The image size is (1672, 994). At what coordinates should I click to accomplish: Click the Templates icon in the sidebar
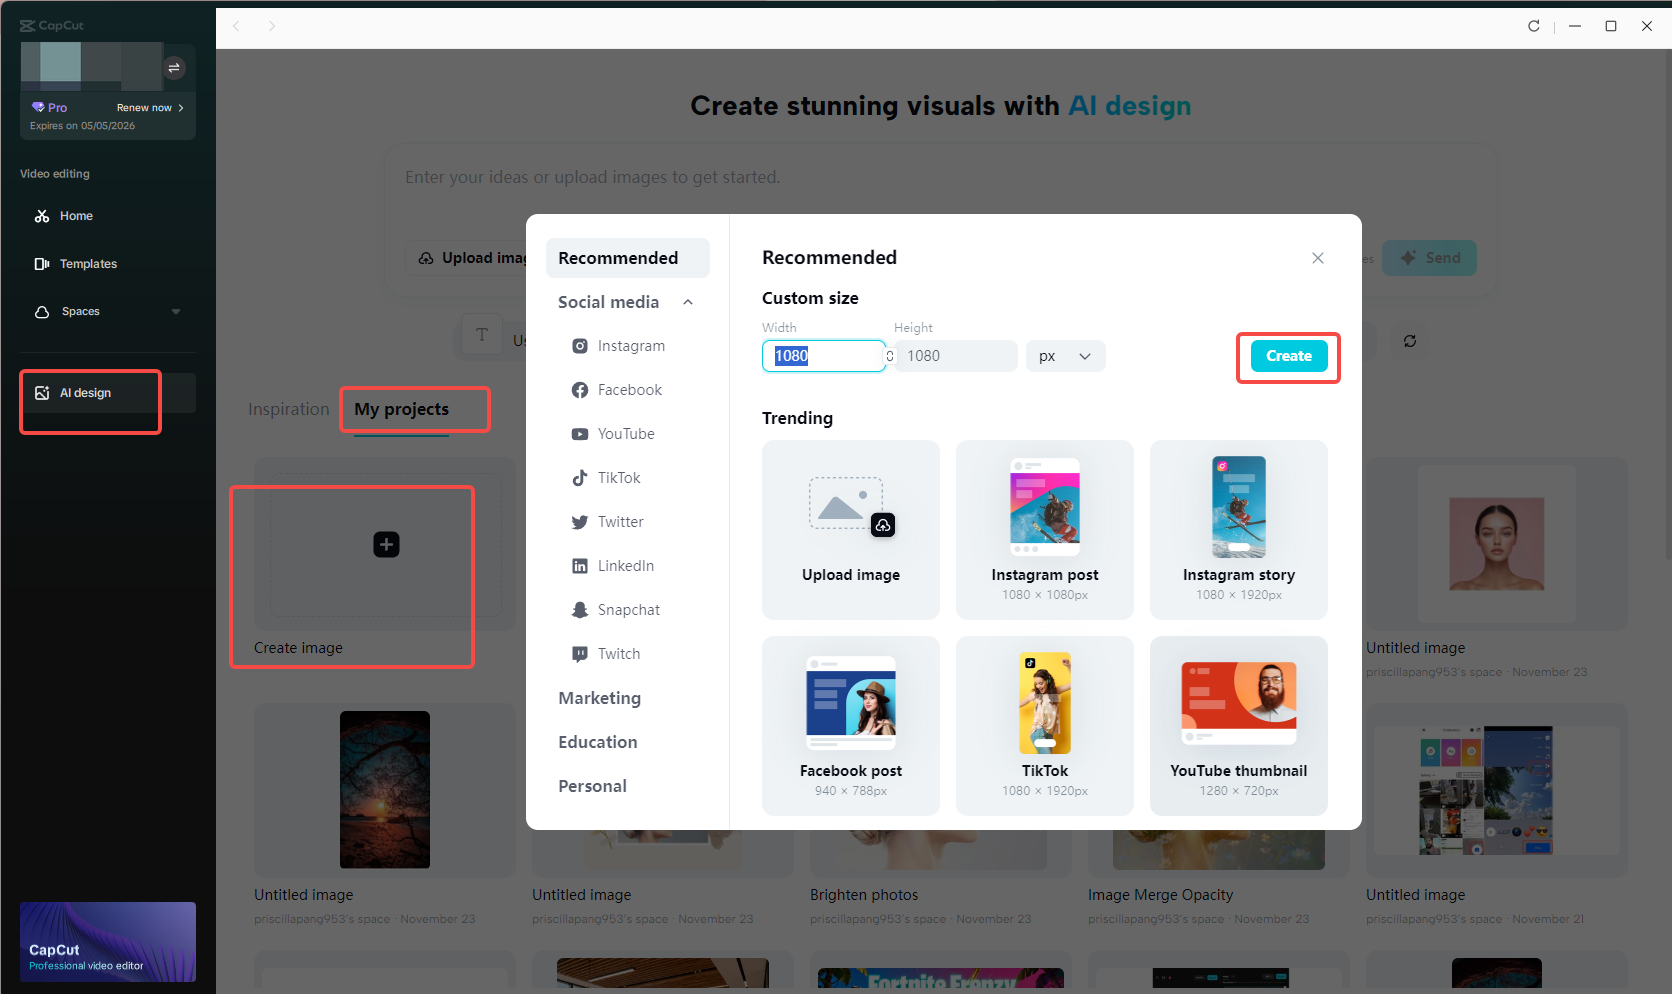coord(42,263)
